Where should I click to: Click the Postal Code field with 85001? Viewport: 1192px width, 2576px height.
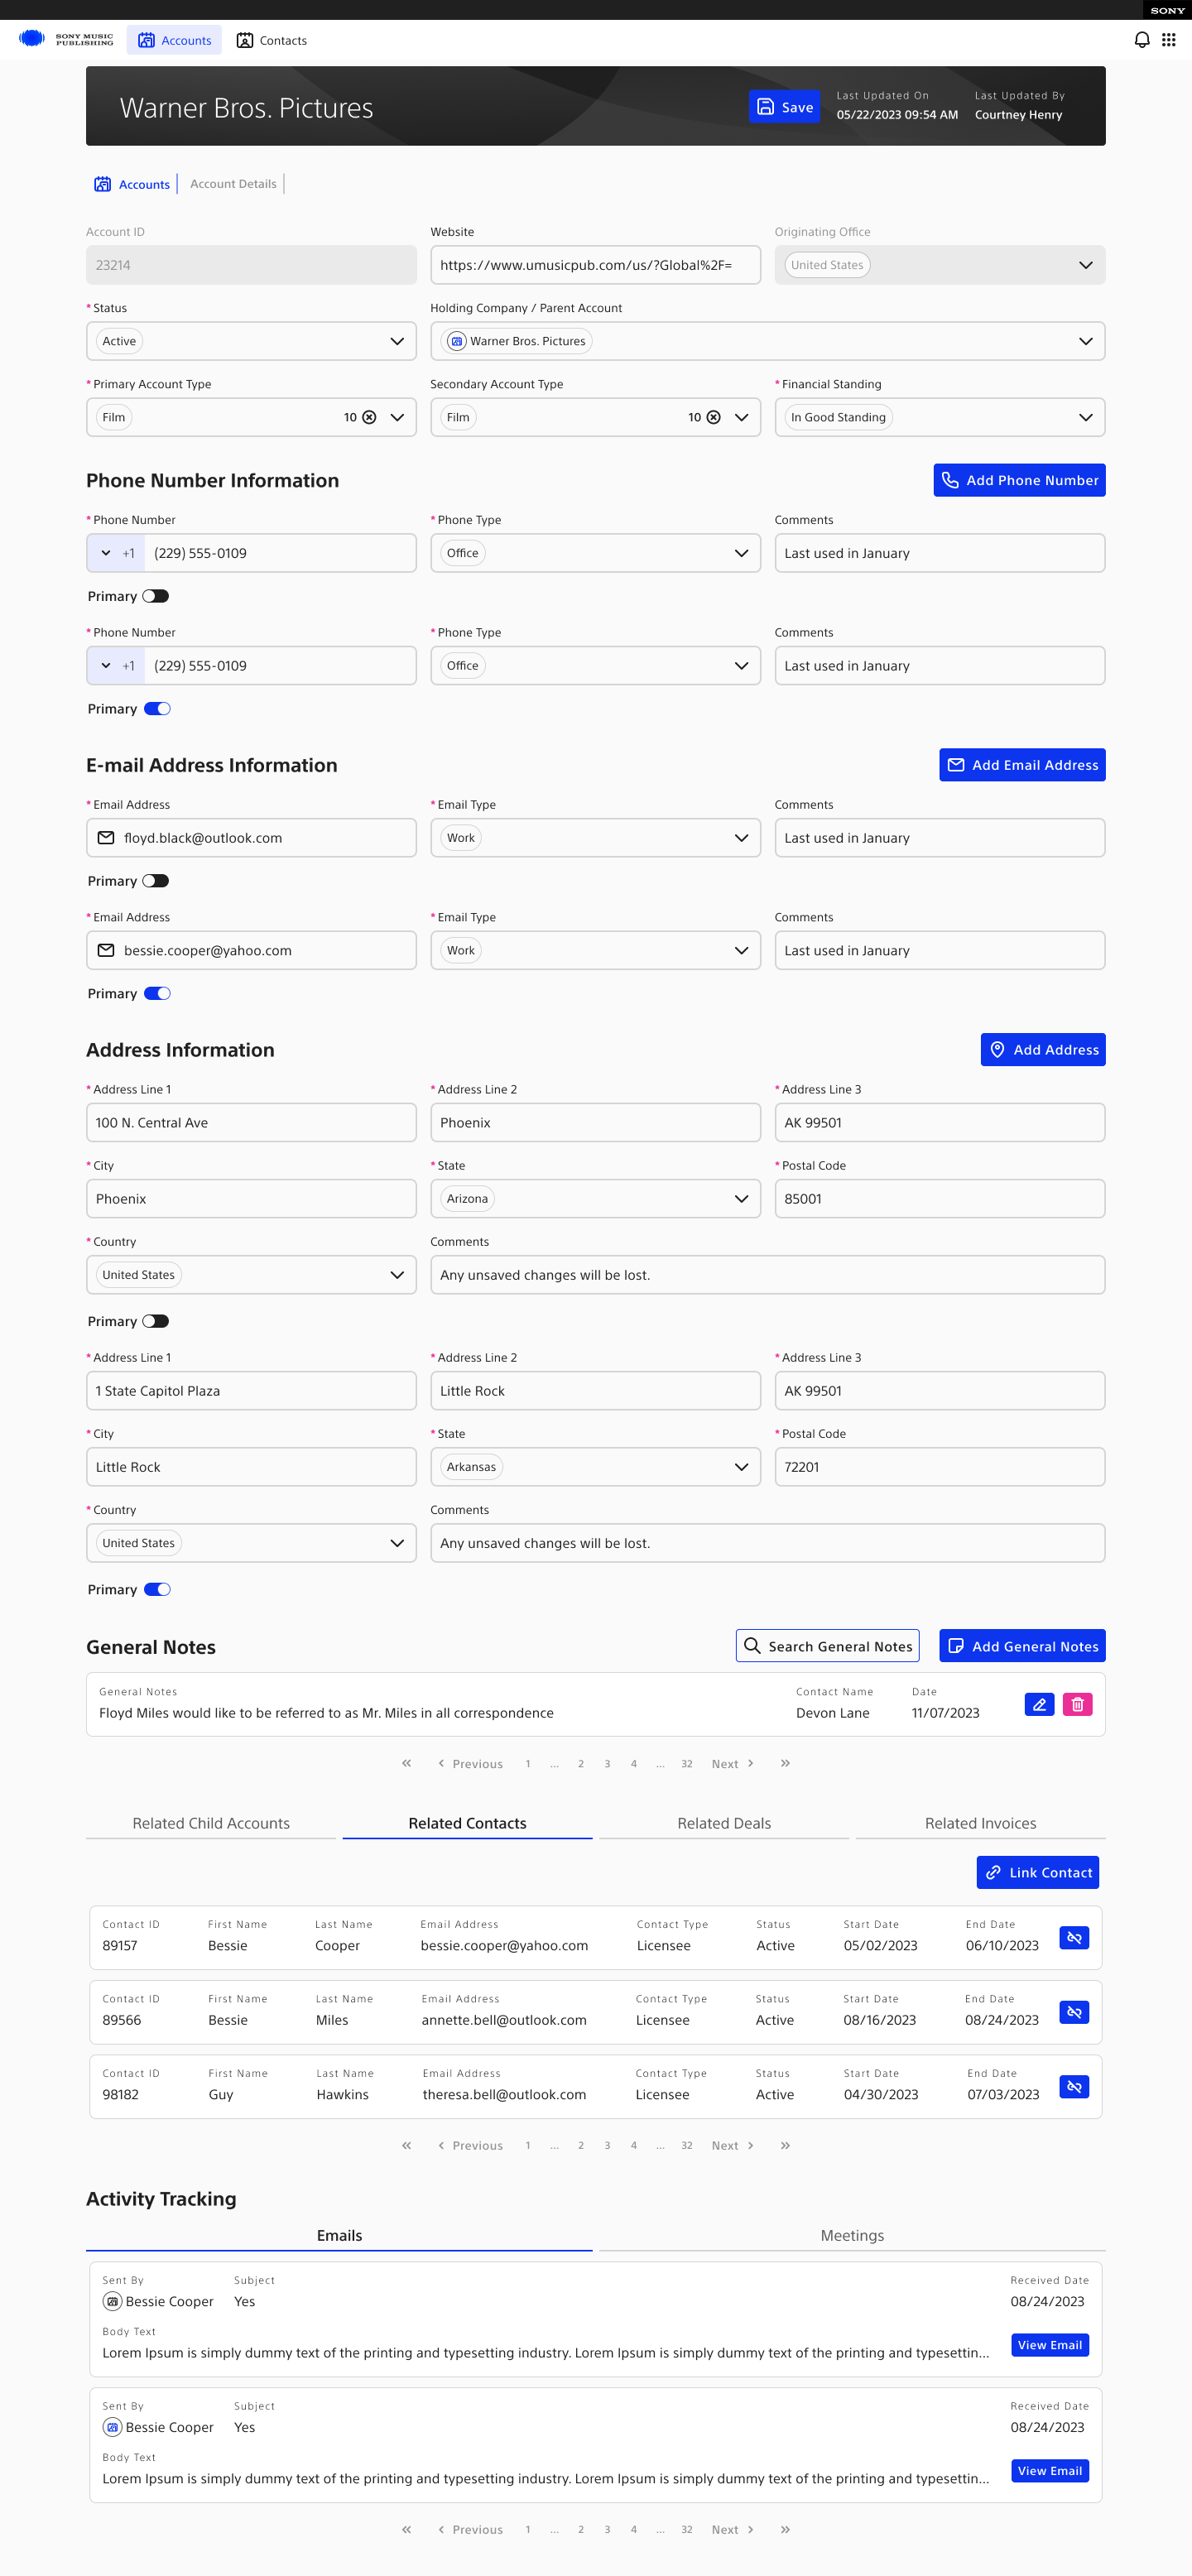point(939,1199)
